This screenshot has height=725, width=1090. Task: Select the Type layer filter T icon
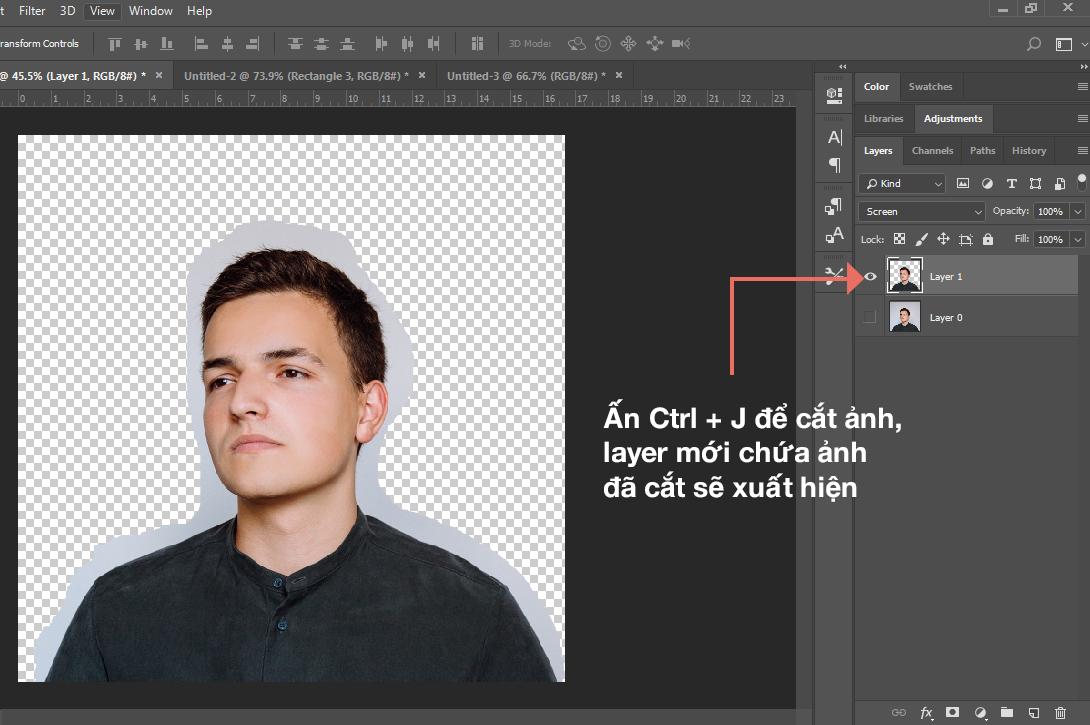pos(1012,184)
